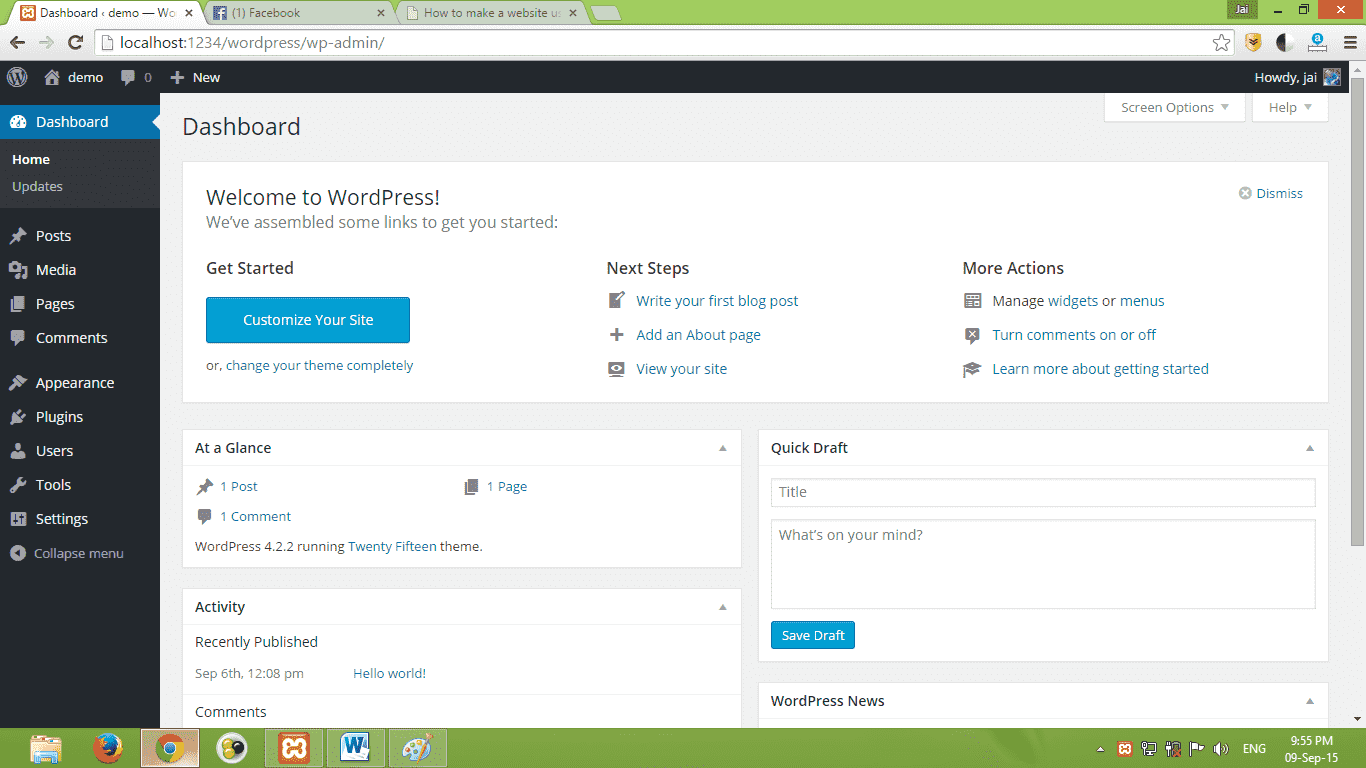Click the home icon next to demo
The image size is (1366, 768).
(x=52, y=77)
